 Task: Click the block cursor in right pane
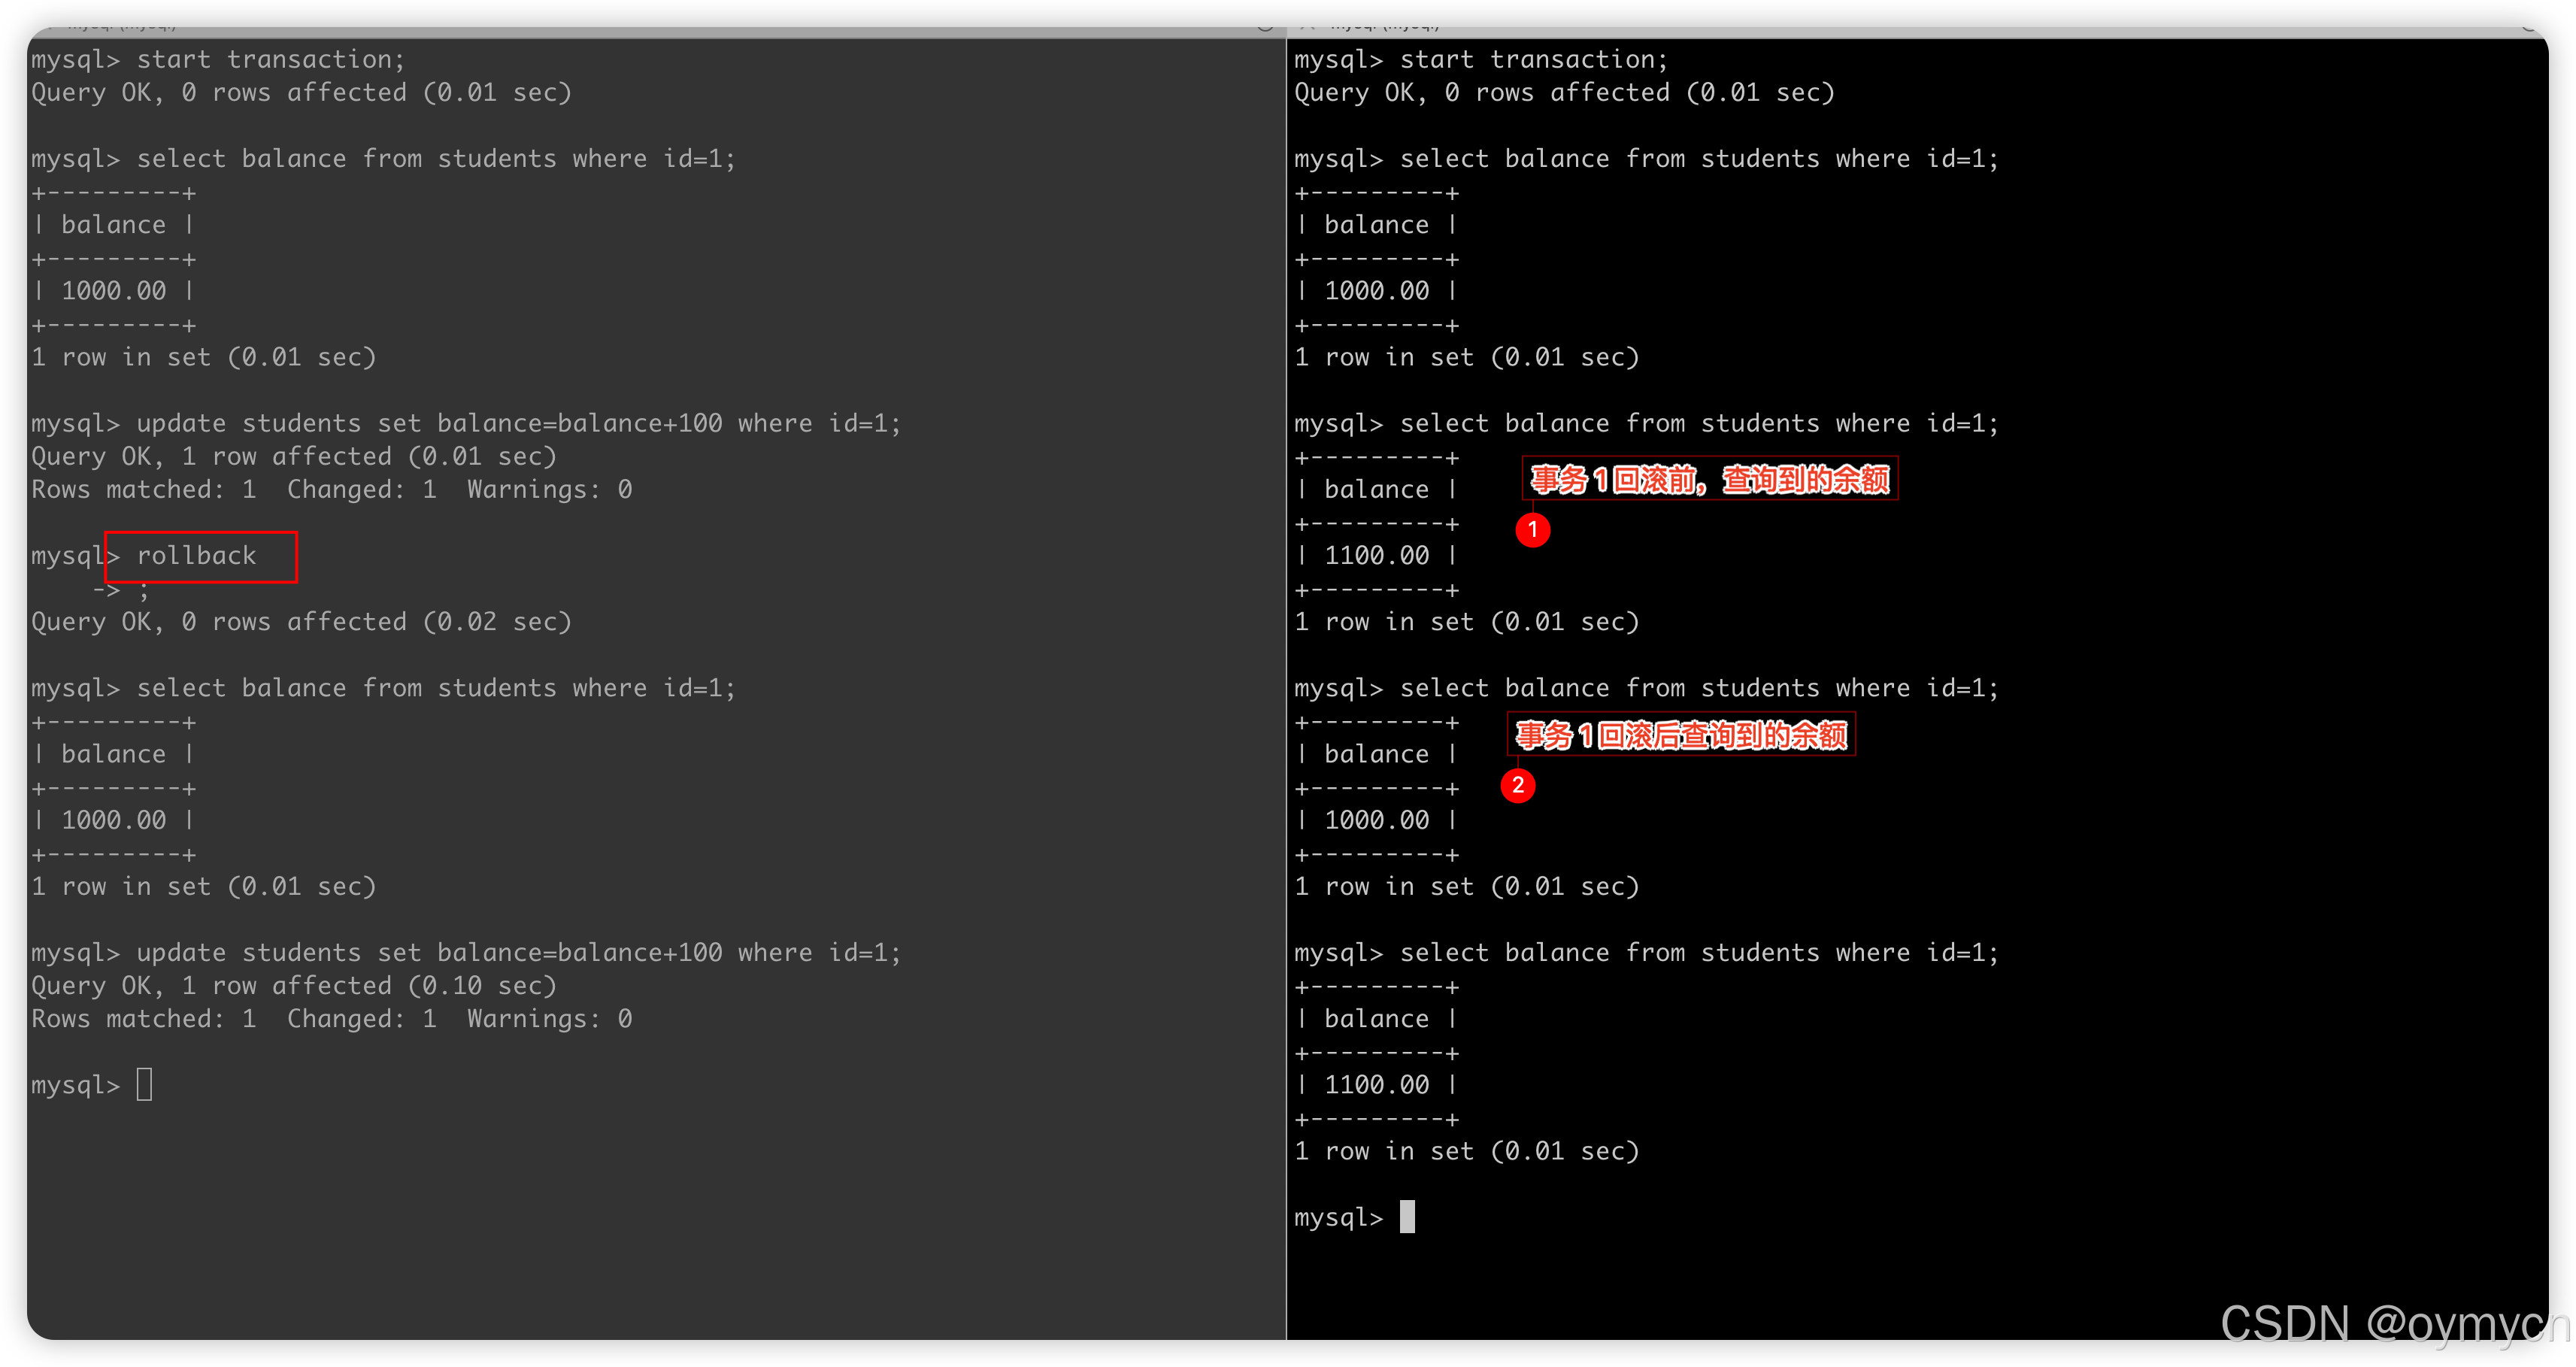tap(1407, 1216)
